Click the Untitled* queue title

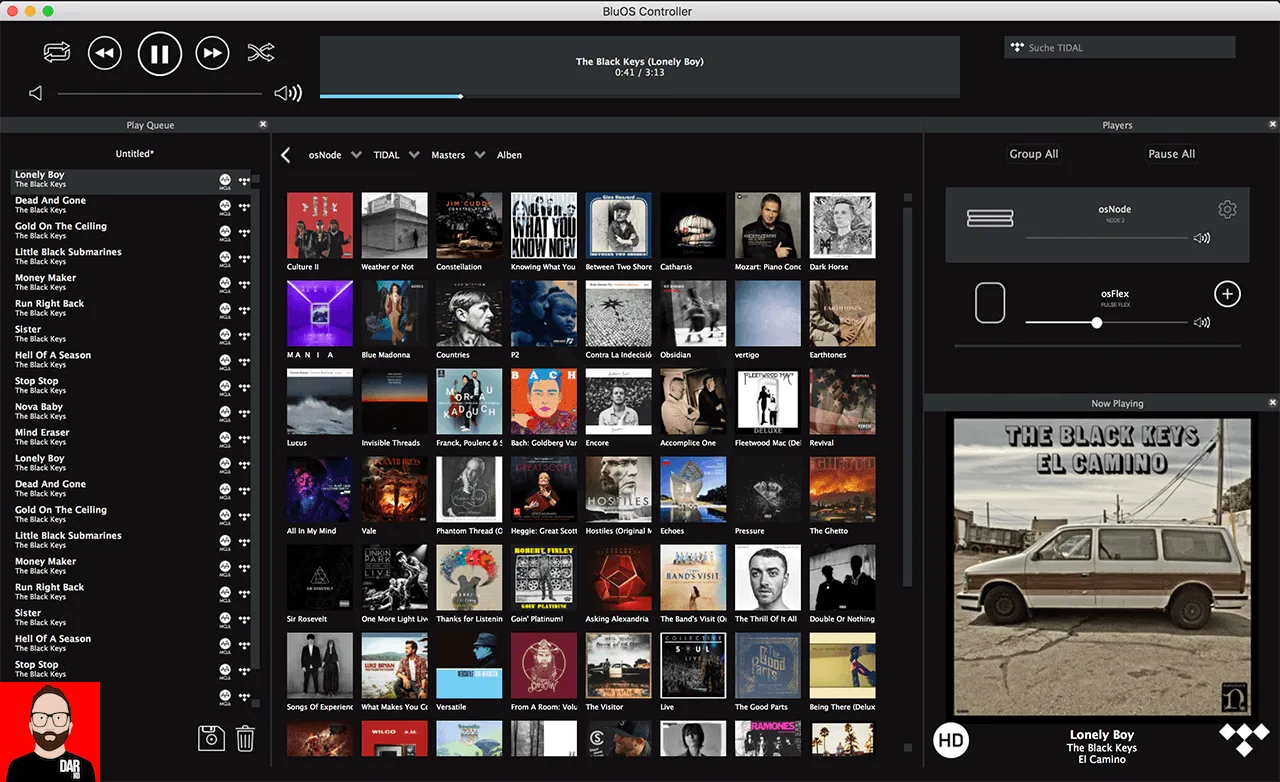[x=134, y=154]
